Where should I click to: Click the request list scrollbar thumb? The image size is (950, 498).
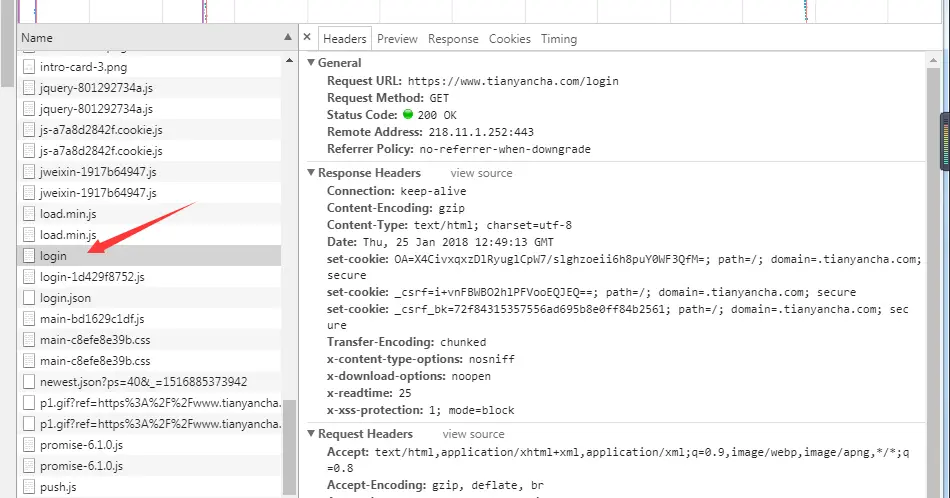point(290,447)
